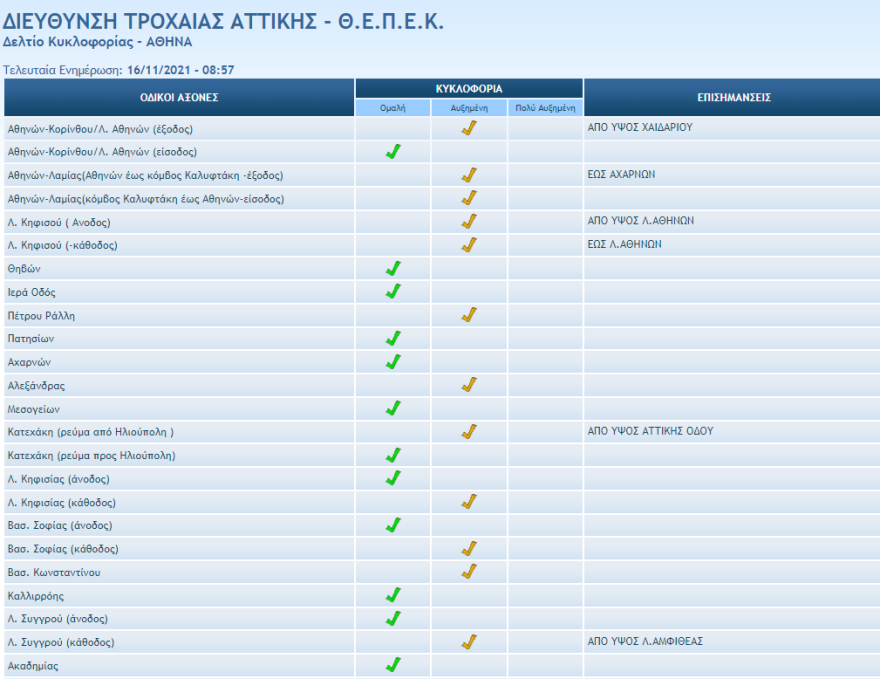
Task: Click the yellow checkmark for Βασ. Κωνσταντίνου
Action: click(x=469, y=572)
